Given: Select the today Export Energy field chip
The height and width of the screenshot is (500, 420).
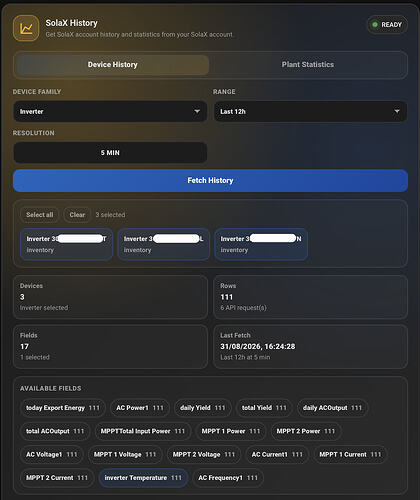Looking at the screenshot, I should tap(63, 408).
